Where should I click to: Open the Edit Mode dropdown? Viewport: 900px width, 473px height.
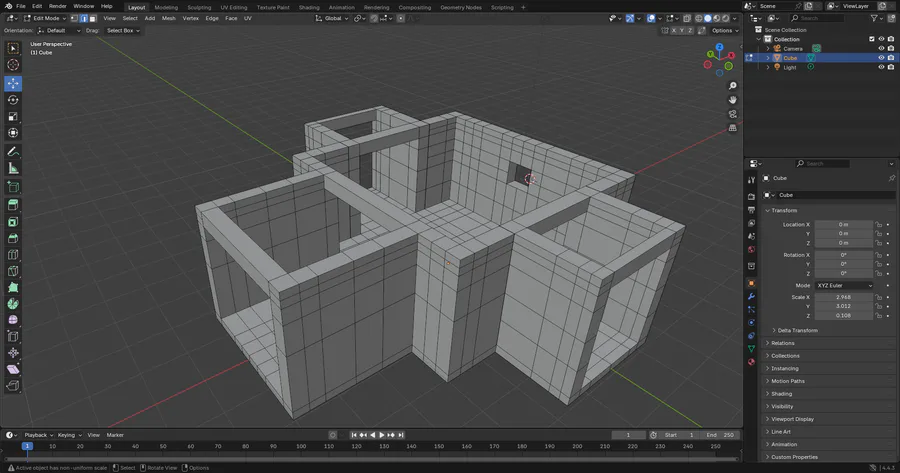coord(45,18)
